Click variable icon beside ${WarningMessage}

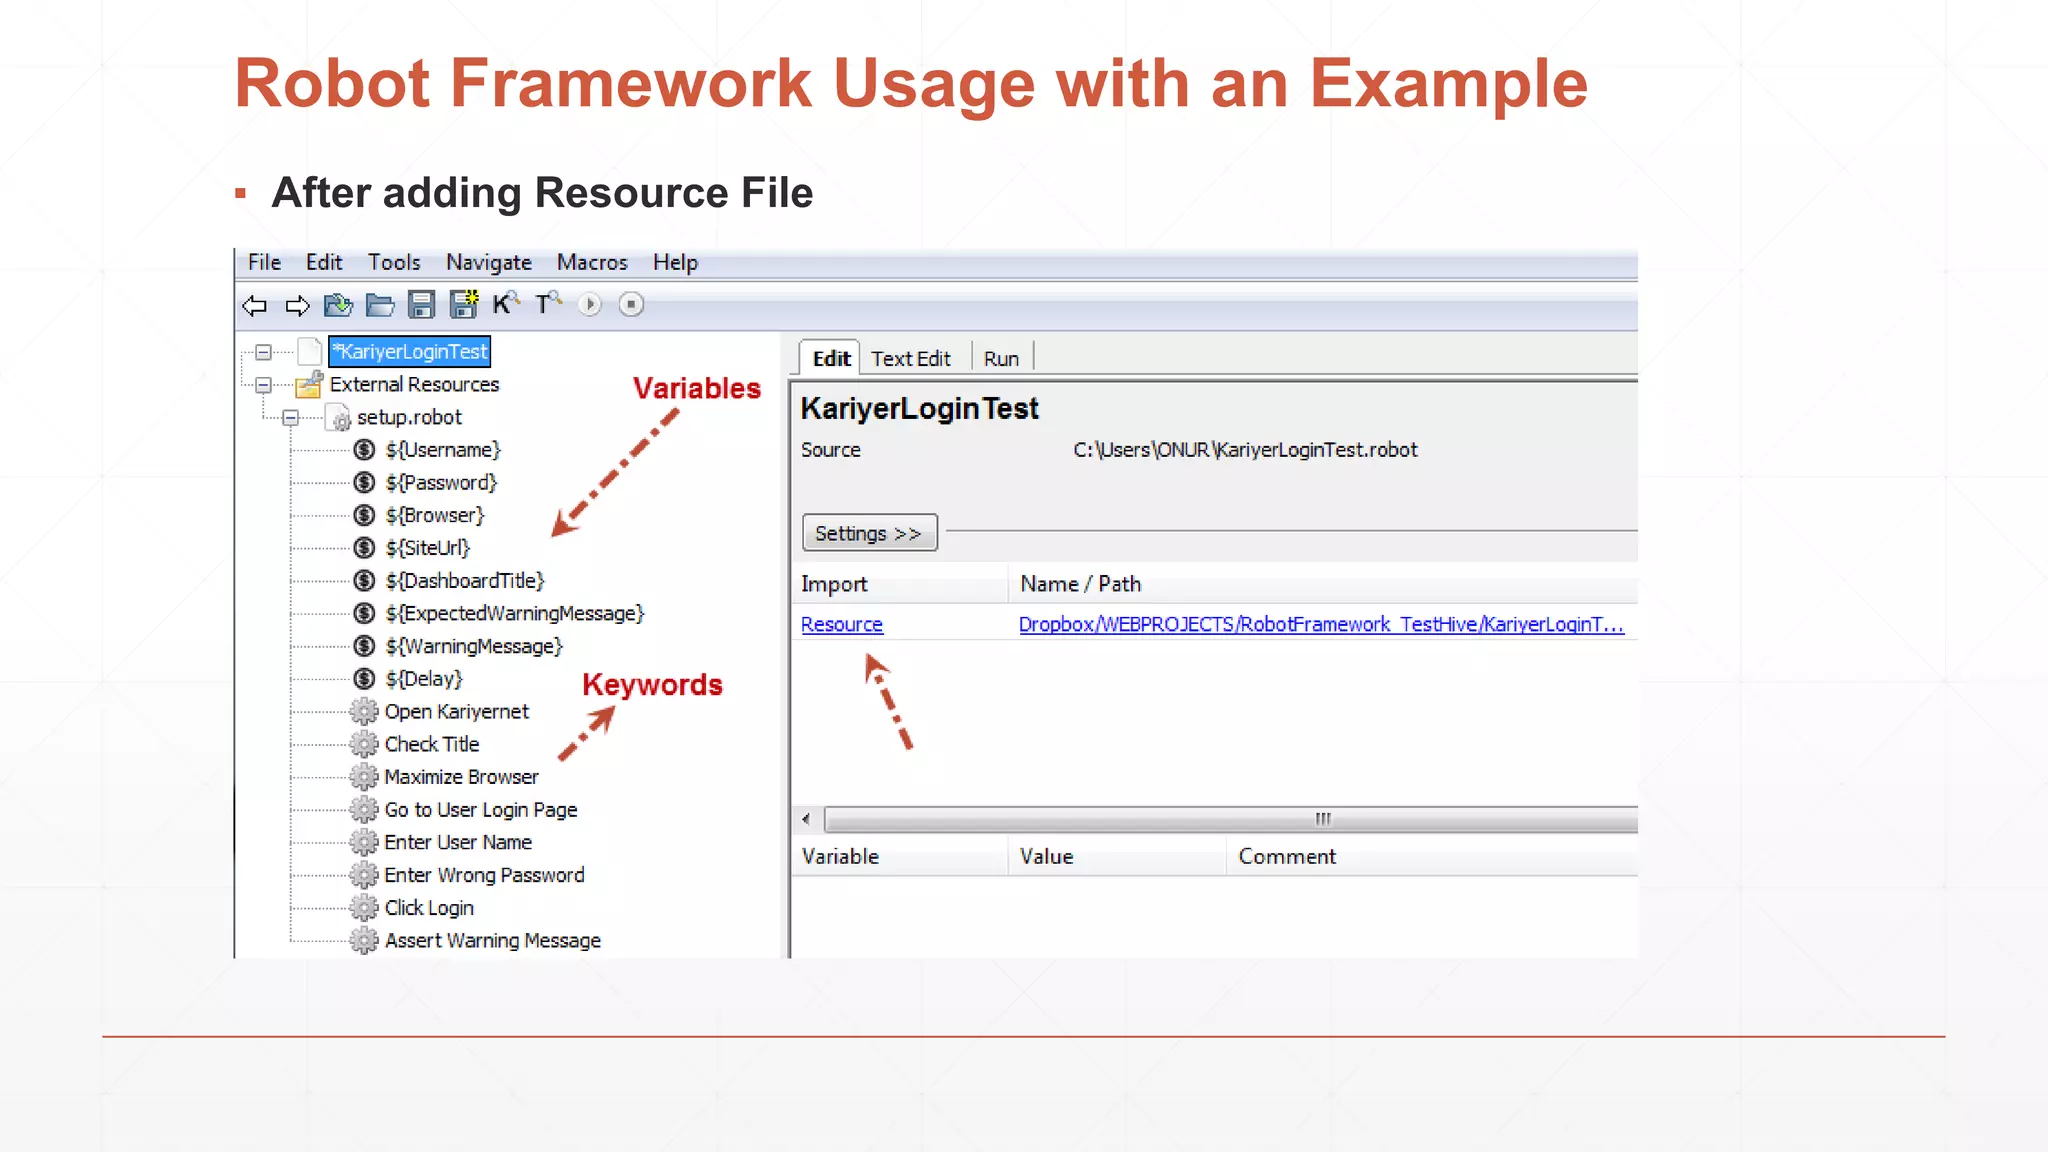365,646
